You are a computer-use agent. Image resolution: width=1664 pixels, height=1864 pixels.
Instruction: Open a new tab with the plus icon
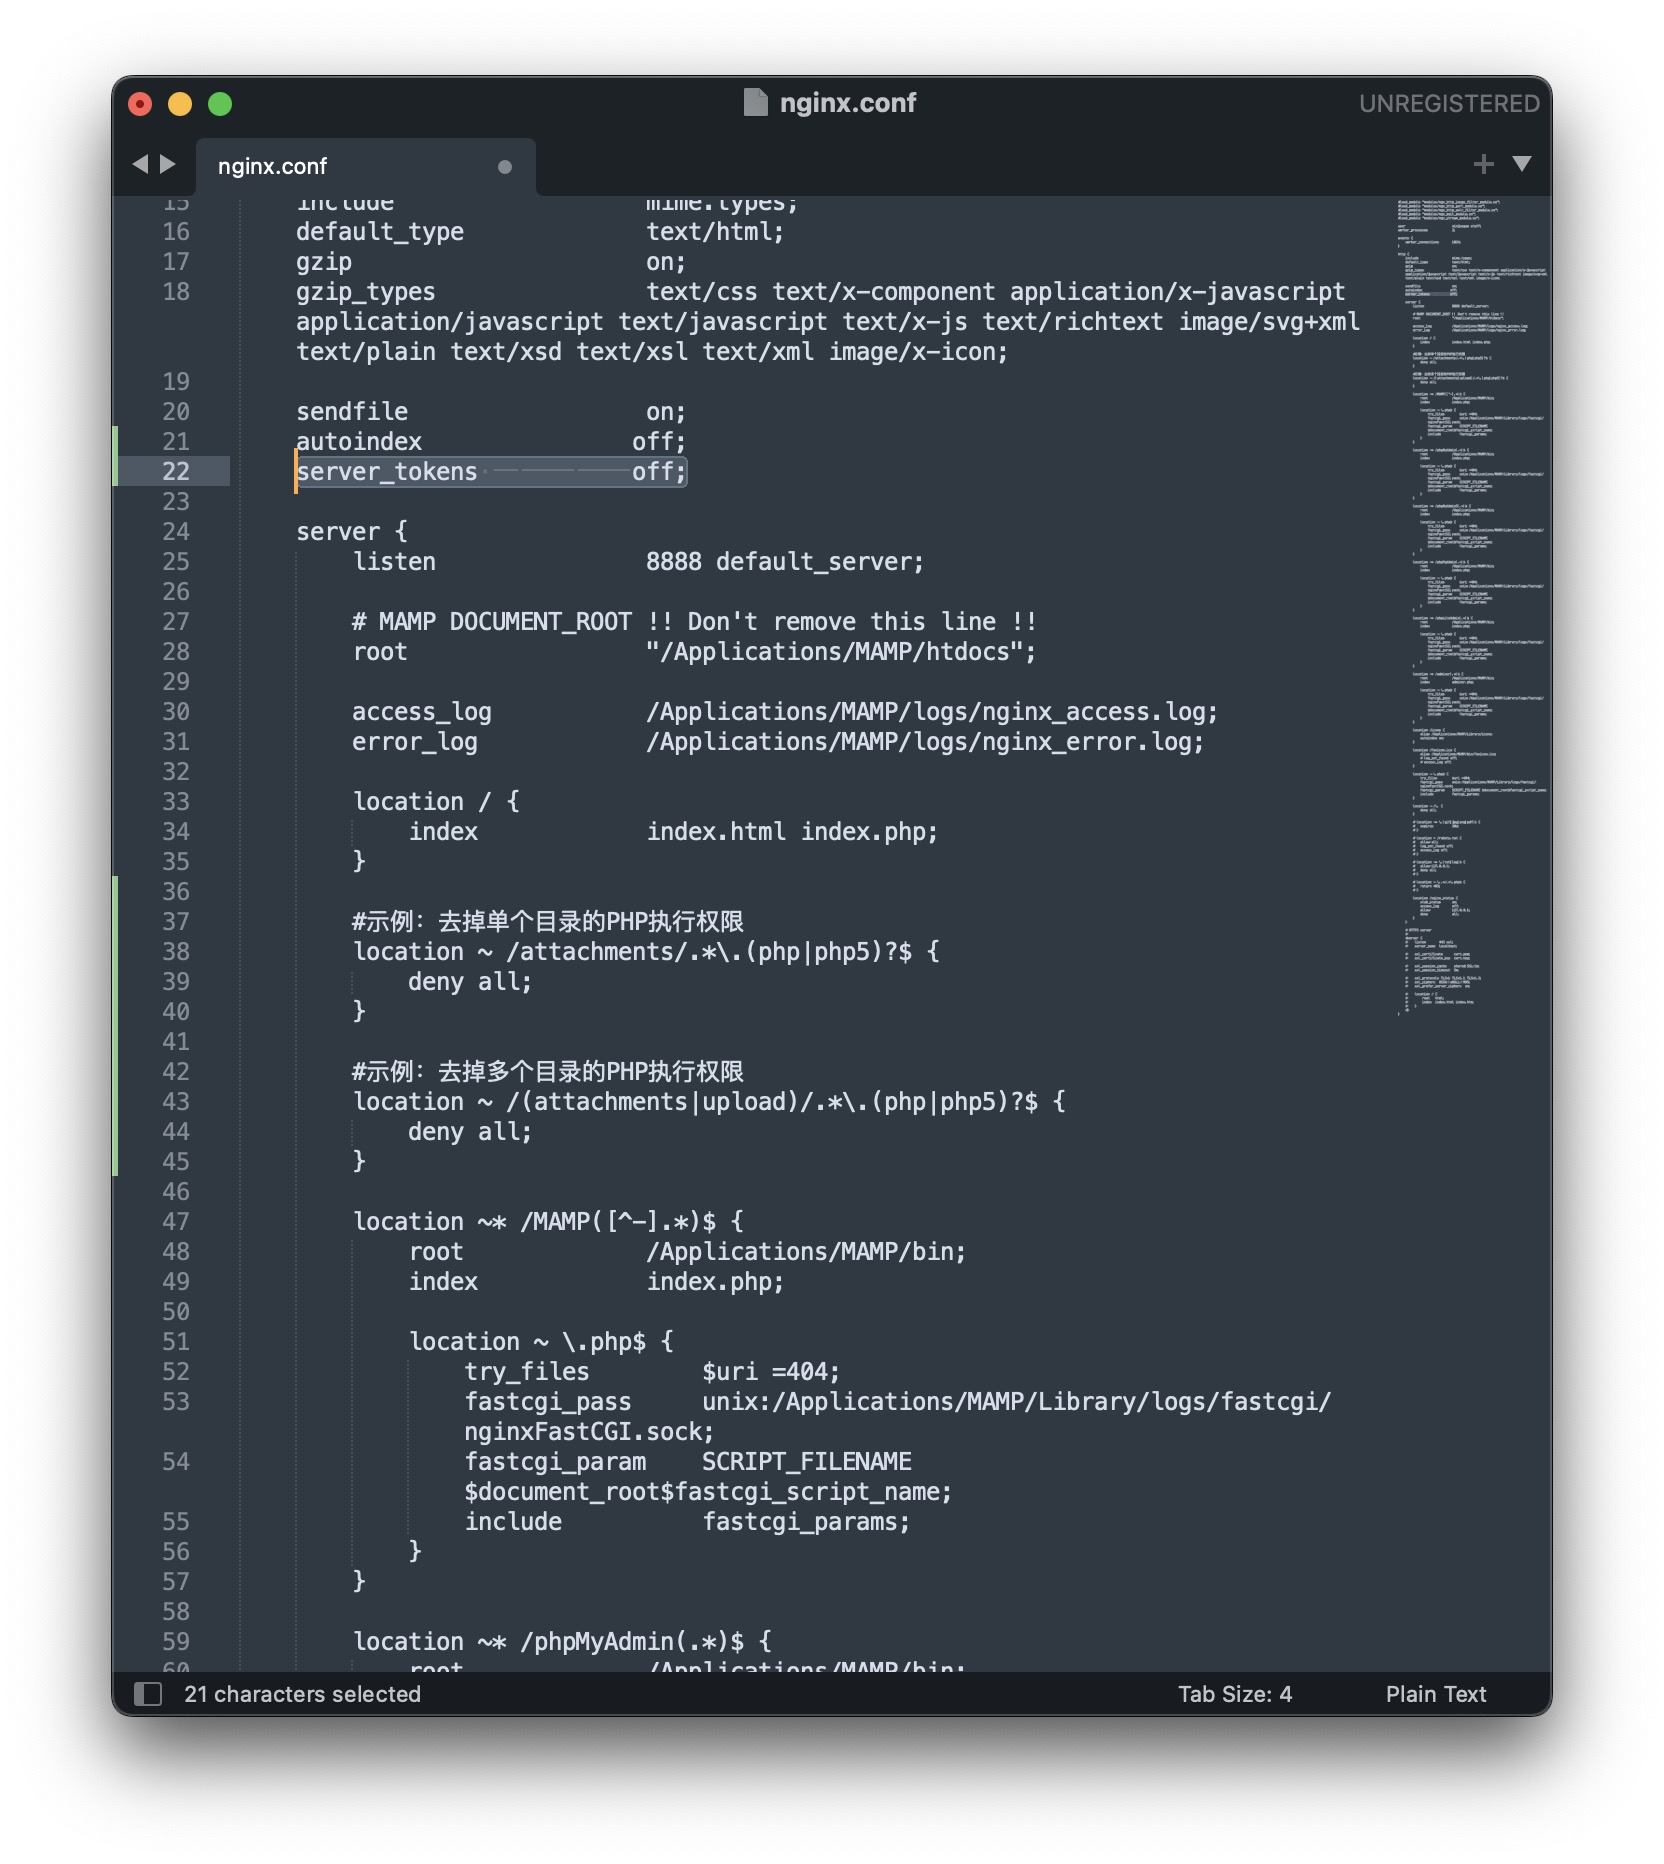(x=1484, y=163)
